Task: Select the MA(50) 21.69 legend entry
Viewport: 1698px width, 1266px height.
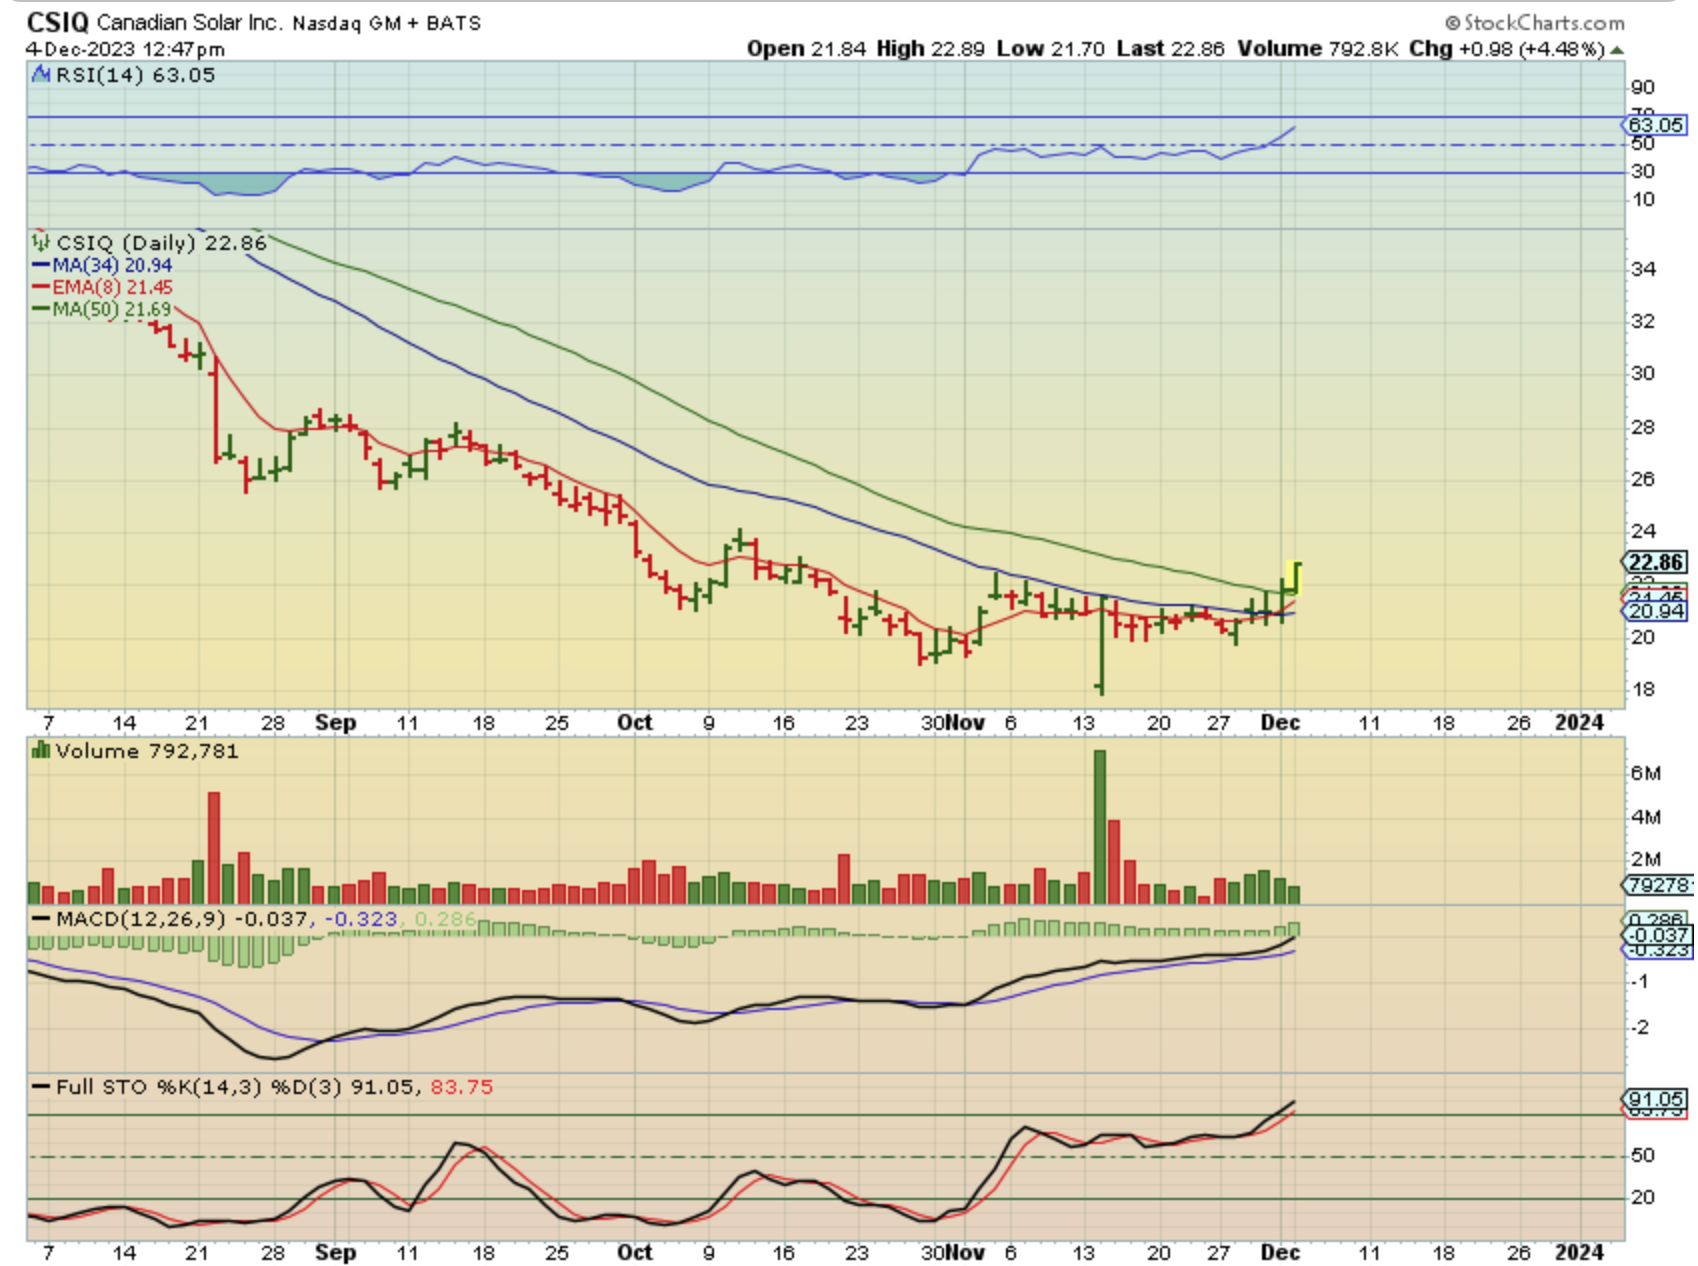Action: coord(102,309)
